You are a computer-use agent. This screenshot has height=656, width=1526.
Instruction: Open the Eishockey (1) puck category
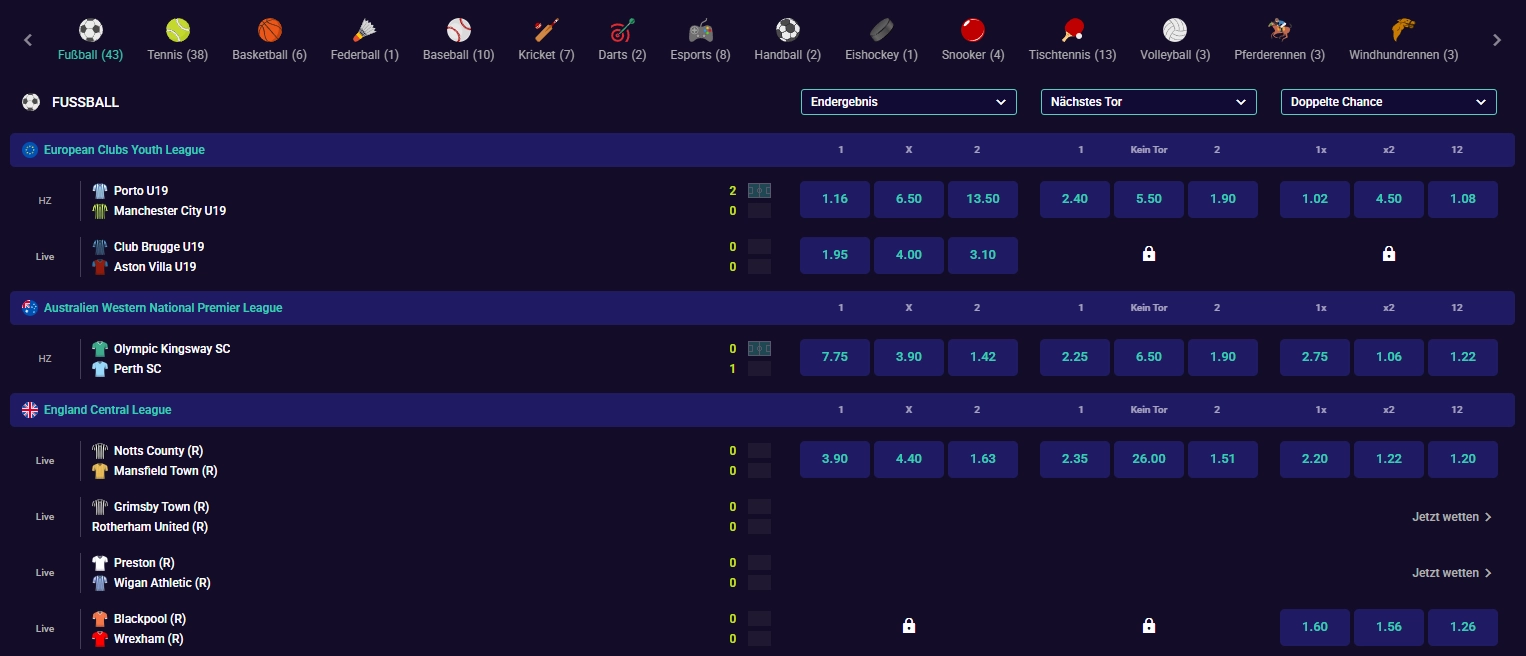pos(881,29)
